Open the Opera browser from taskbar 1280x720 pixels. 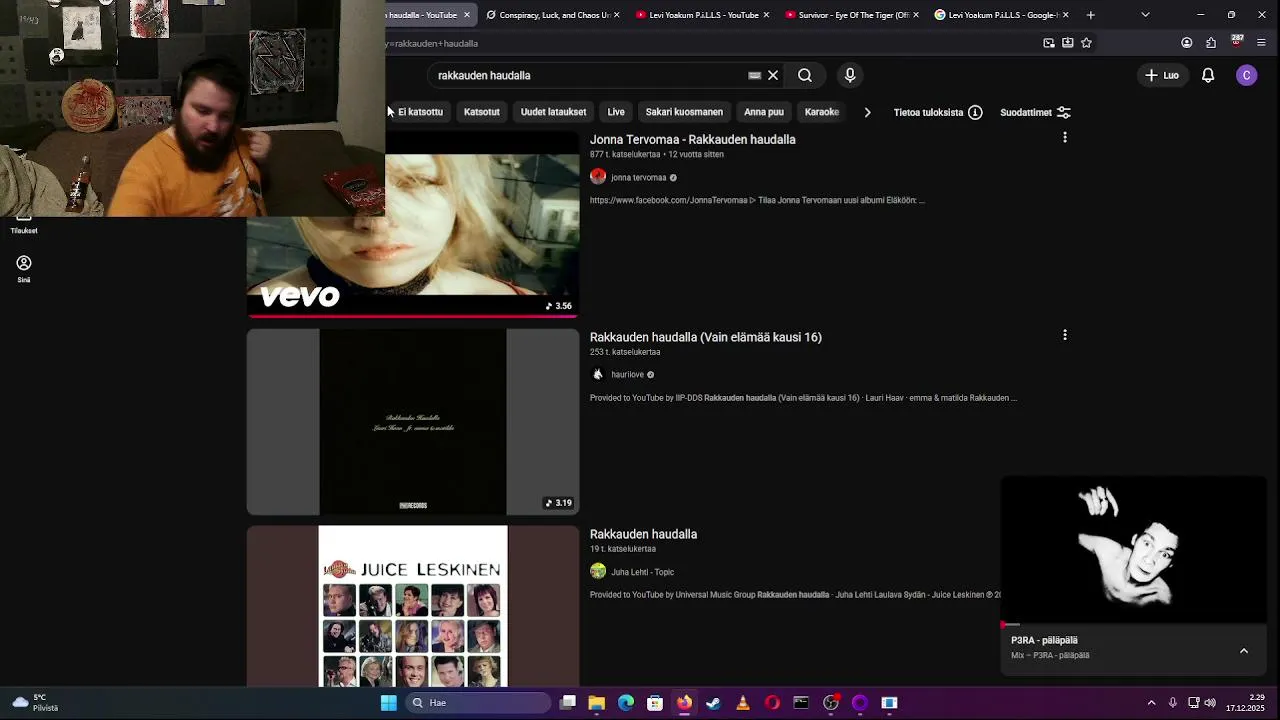(772, 703)
